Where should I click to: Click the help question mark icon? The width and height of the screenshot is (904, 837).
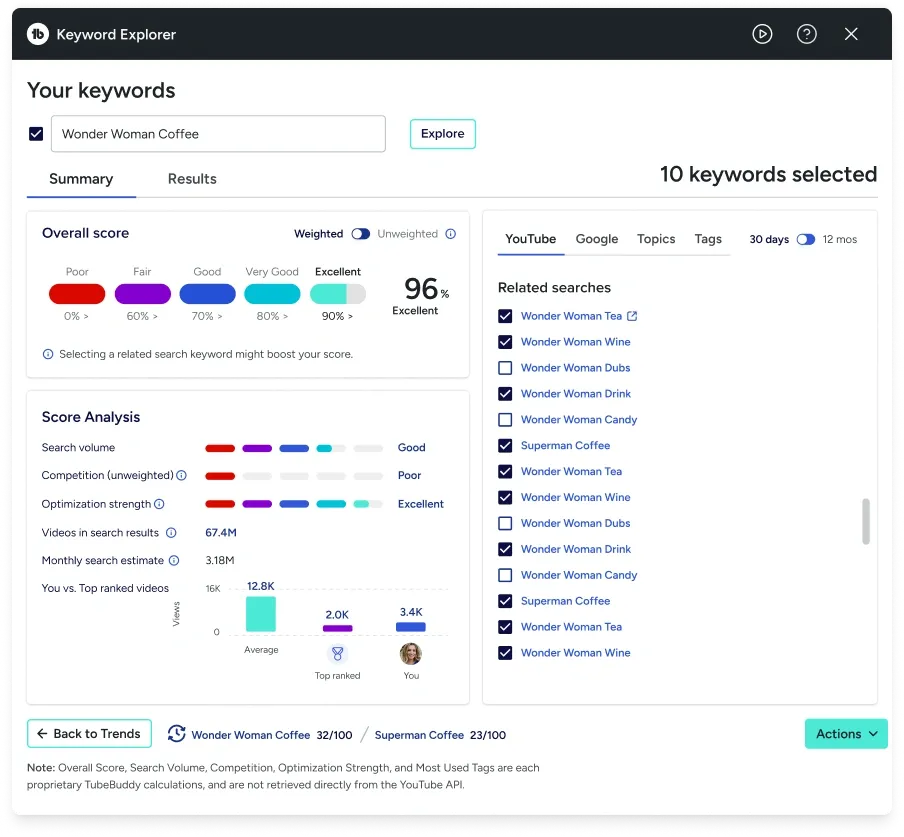point(807,33)
